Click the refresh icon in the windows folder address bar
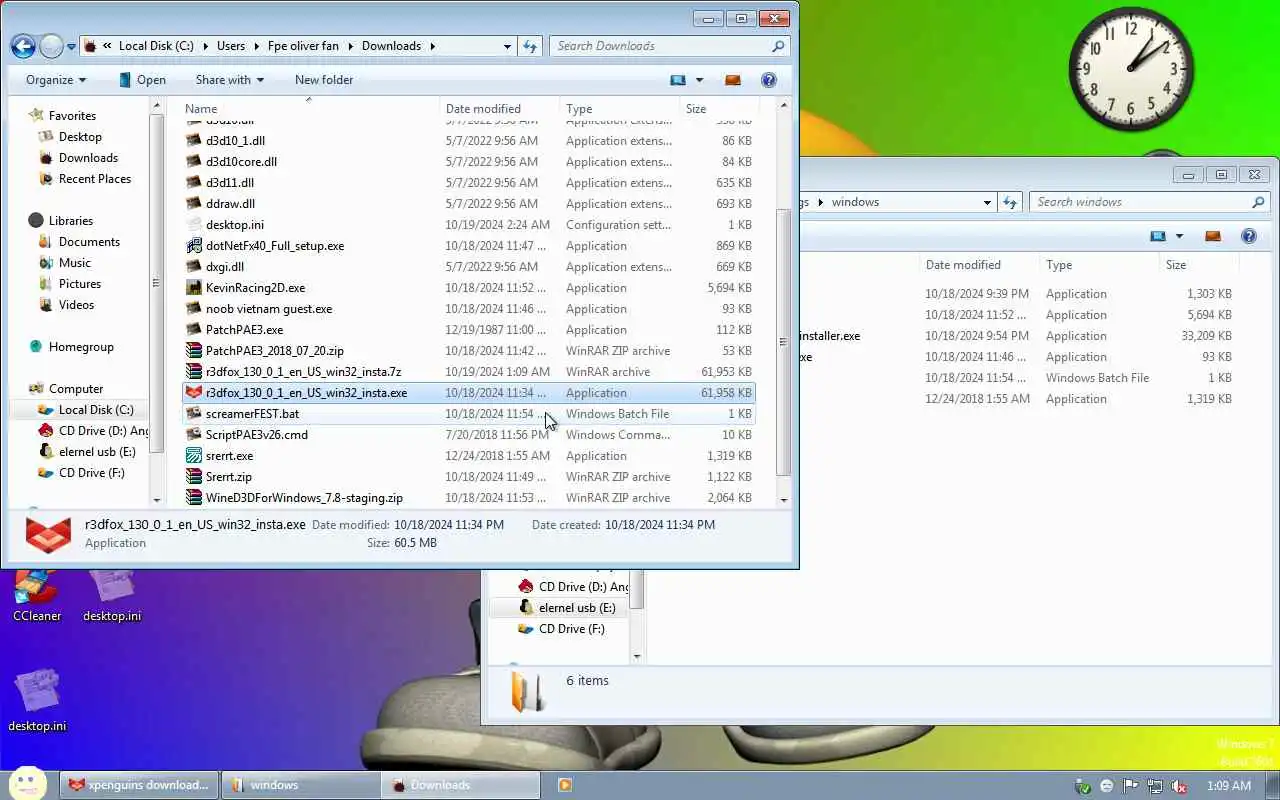 (x=1010, y=202)
